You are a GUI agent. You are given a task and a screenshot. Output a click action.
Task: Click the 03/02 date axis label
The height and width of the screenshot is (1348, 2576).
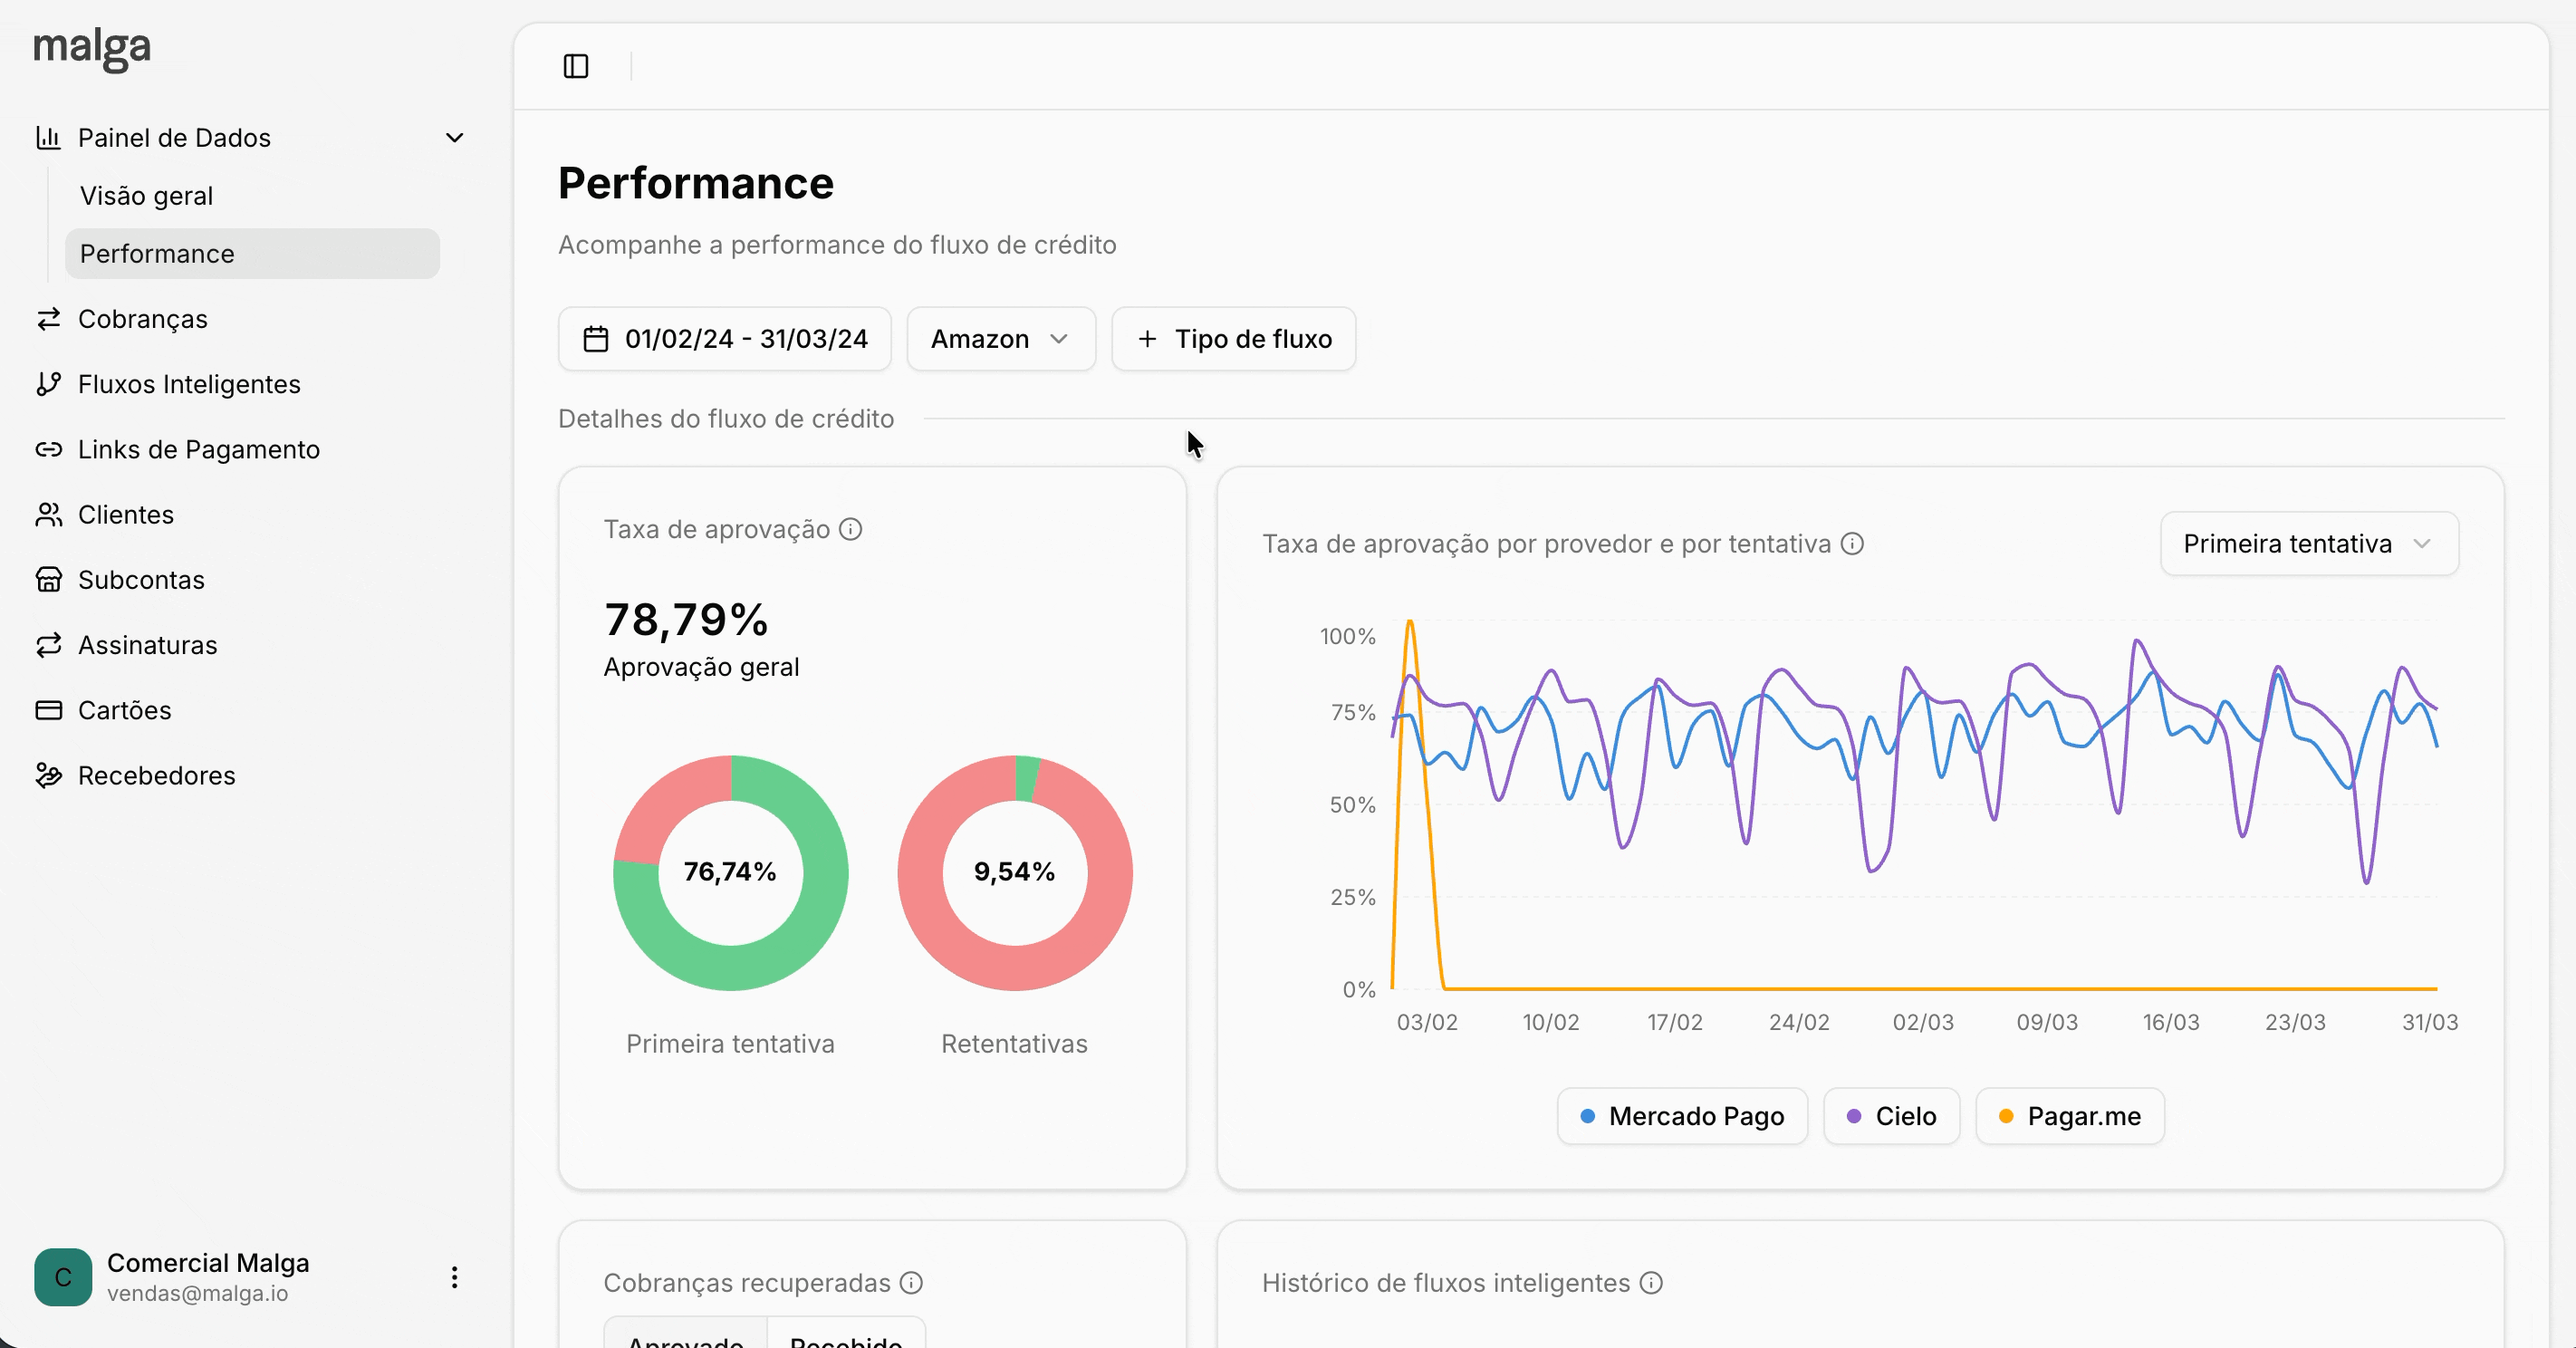(1427, 1022)
